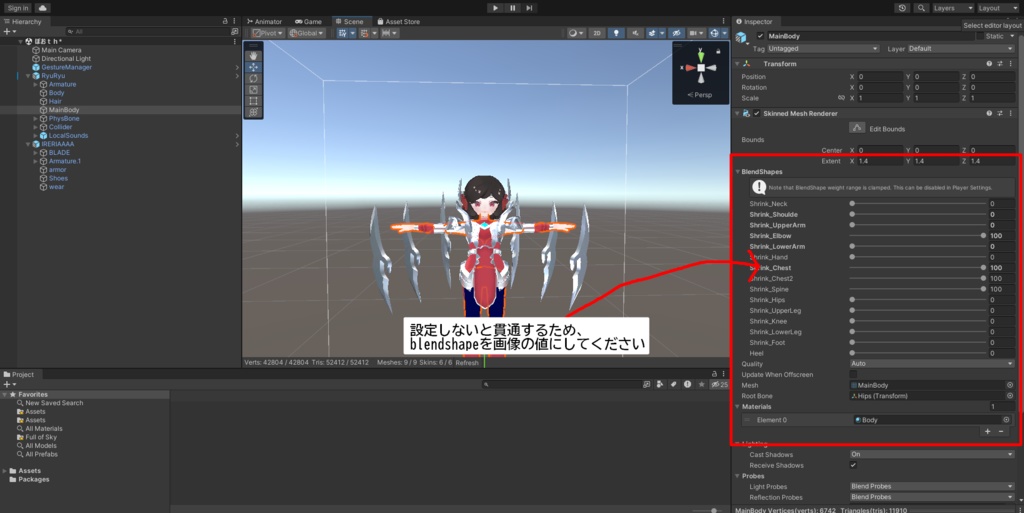Switch to the Scene tab

349,22
